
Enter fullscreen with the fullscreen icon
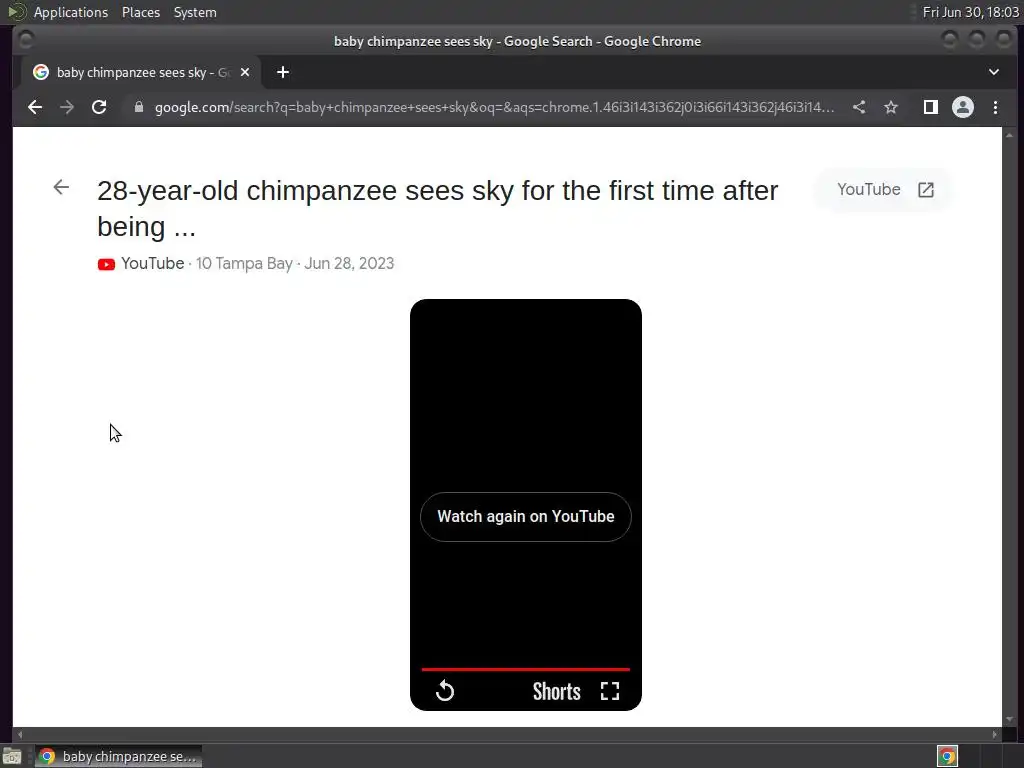click(x=610, y=691)
